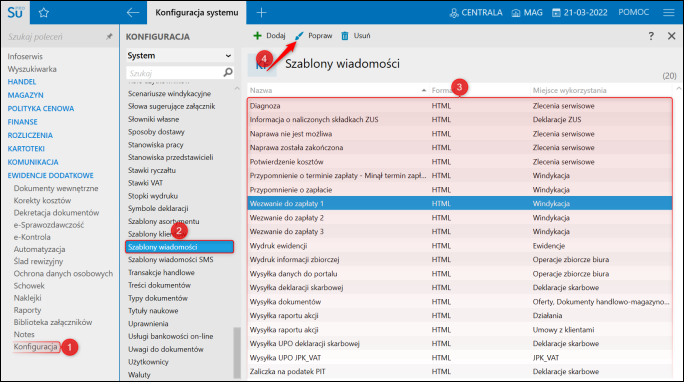684x382 pixels.
Task: Click the Popraw pencil icon
Action: point(299,36)
